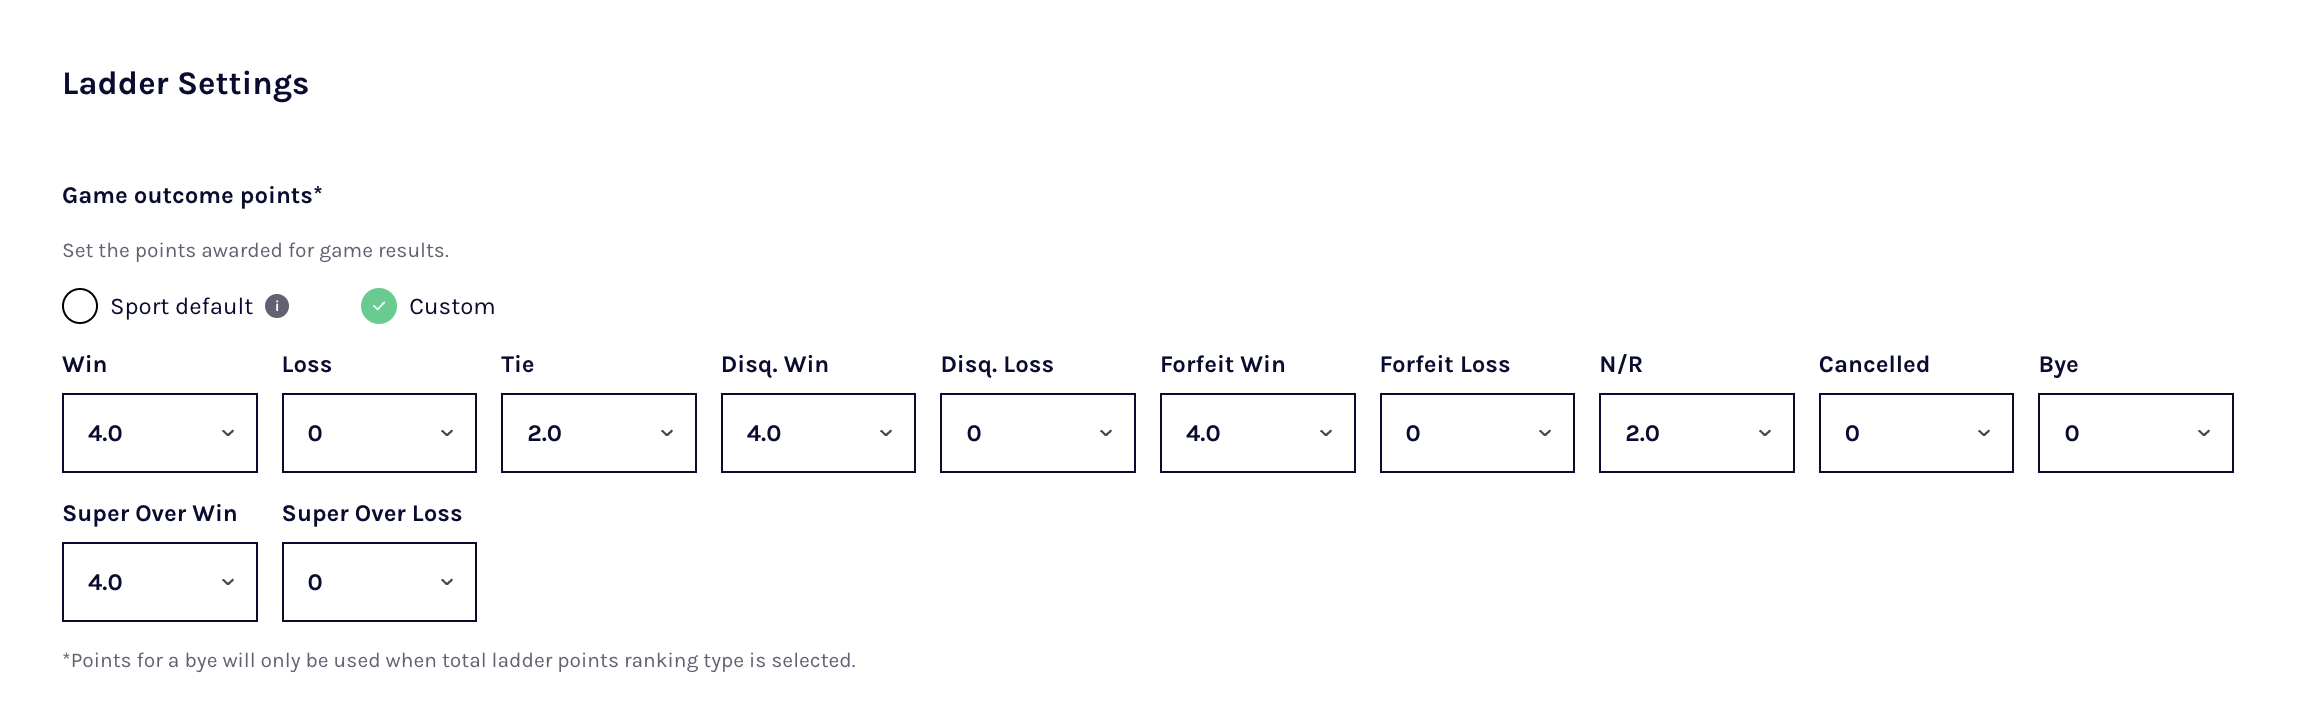This screenshot has height=725, width=2301.
Task: Click the chevron arrow in the Win field
Action: (228, 433)
